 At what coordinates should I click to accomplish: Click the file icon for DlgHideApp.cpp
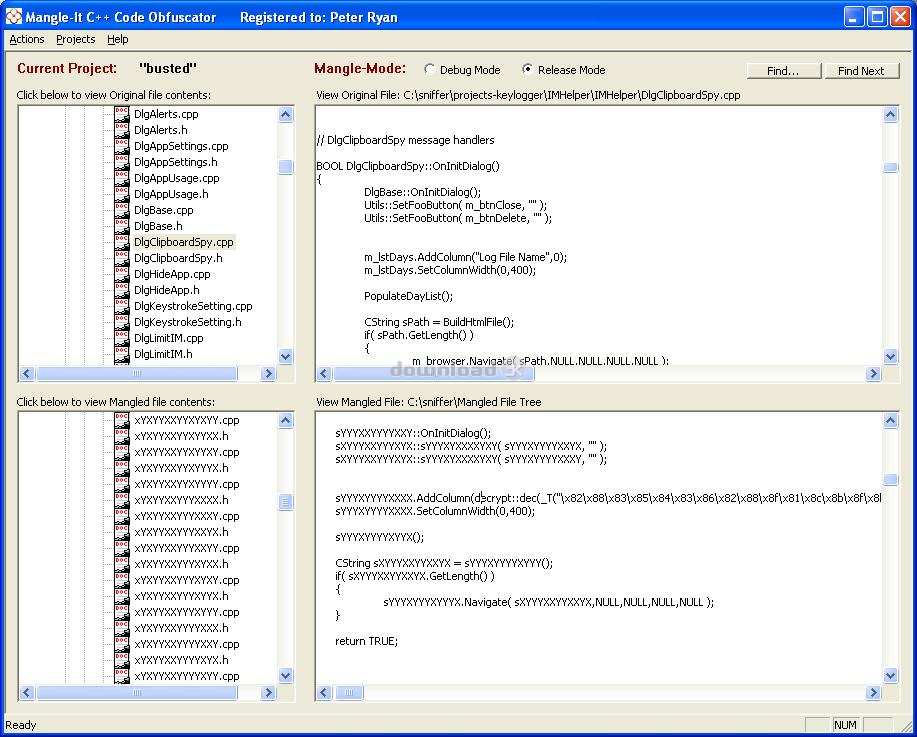(122, 274)
